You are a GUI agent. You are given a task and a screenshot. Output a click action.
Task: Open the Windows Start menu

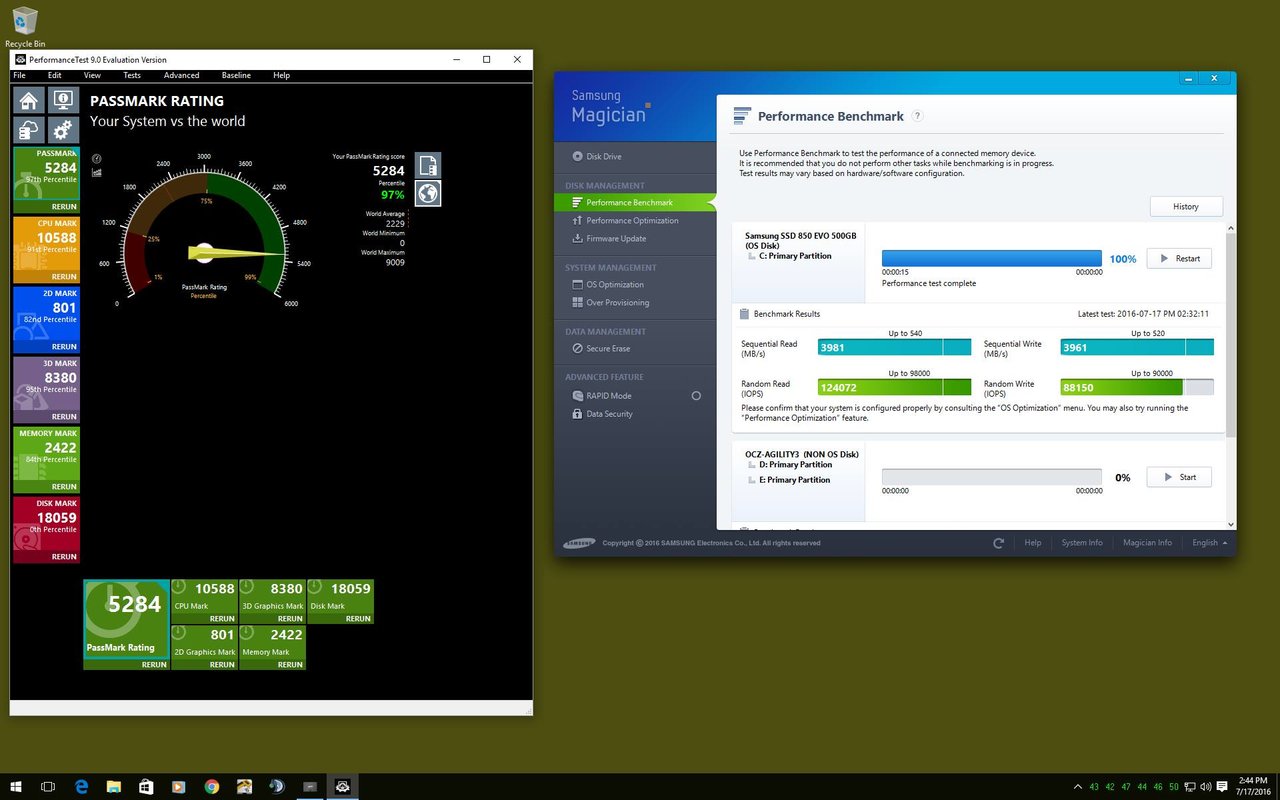click(x=17, y=787)
